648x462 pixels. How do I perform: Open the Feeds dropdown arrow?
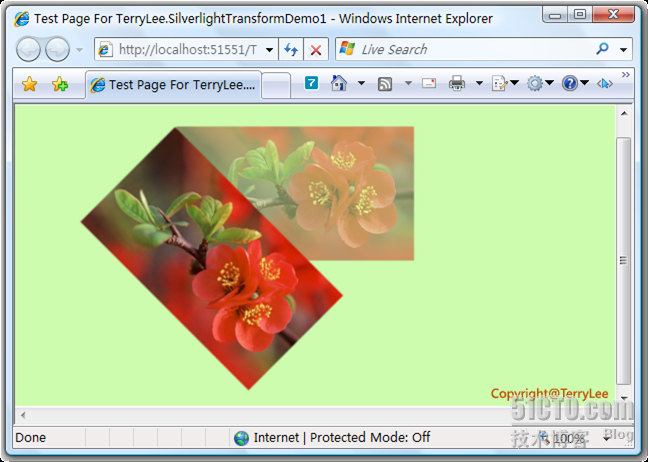tap(408, 83)
